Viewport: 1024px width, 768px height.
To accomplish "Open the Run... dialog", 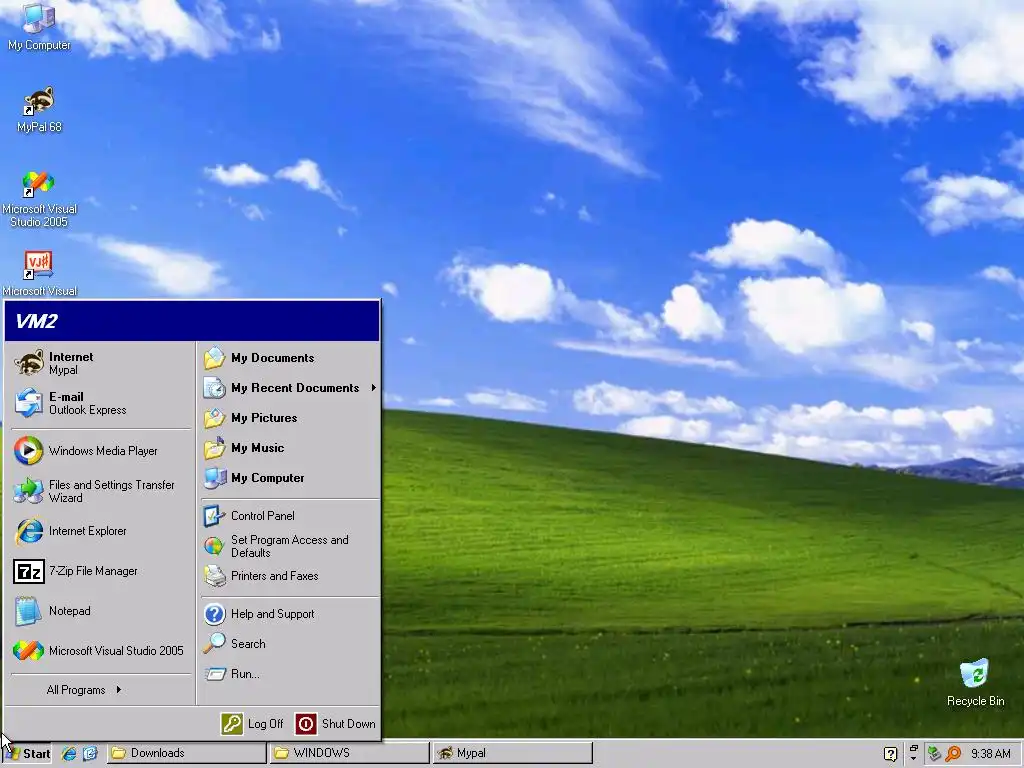I will (290, 674).
